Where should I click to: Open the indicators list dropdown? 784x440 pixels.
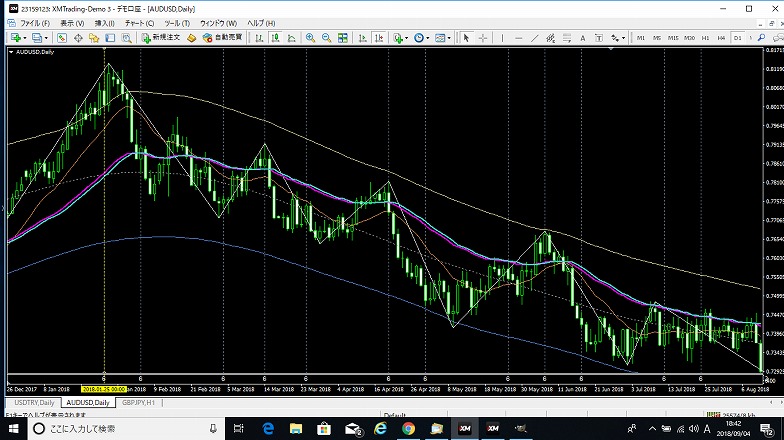(x=407, y=38)
